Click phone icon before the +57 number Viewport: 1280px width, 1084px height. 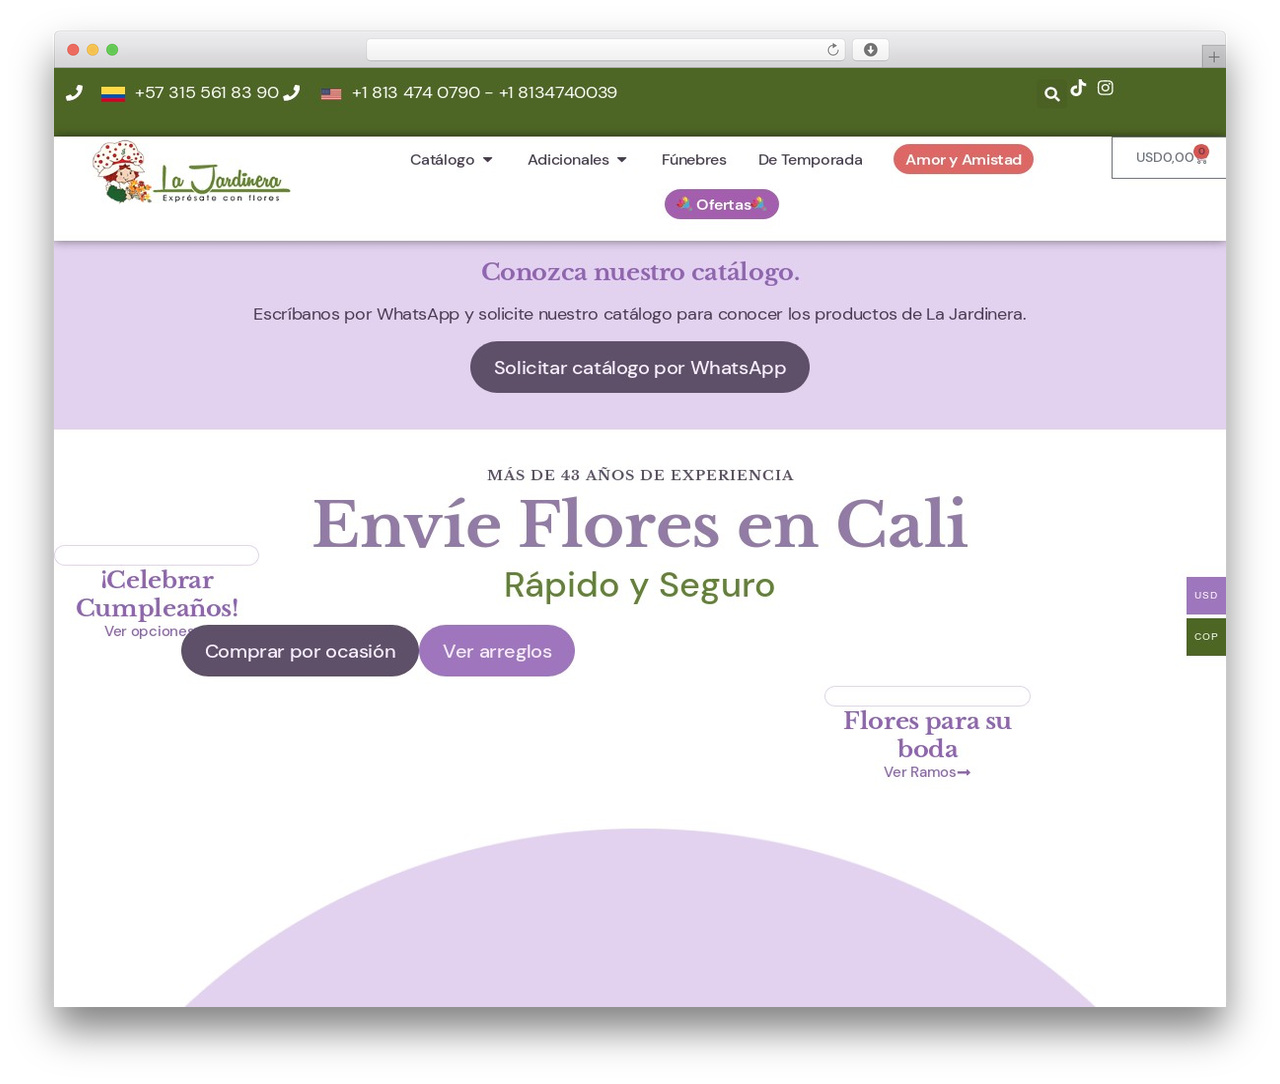[x=74, y=93]
